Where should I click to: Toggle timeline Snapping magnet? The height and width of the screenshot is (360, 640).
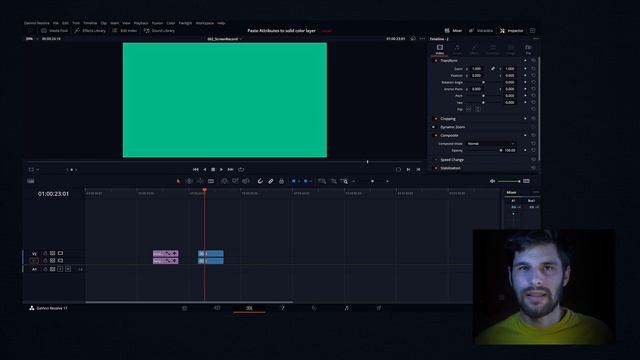tap(260, 181)
